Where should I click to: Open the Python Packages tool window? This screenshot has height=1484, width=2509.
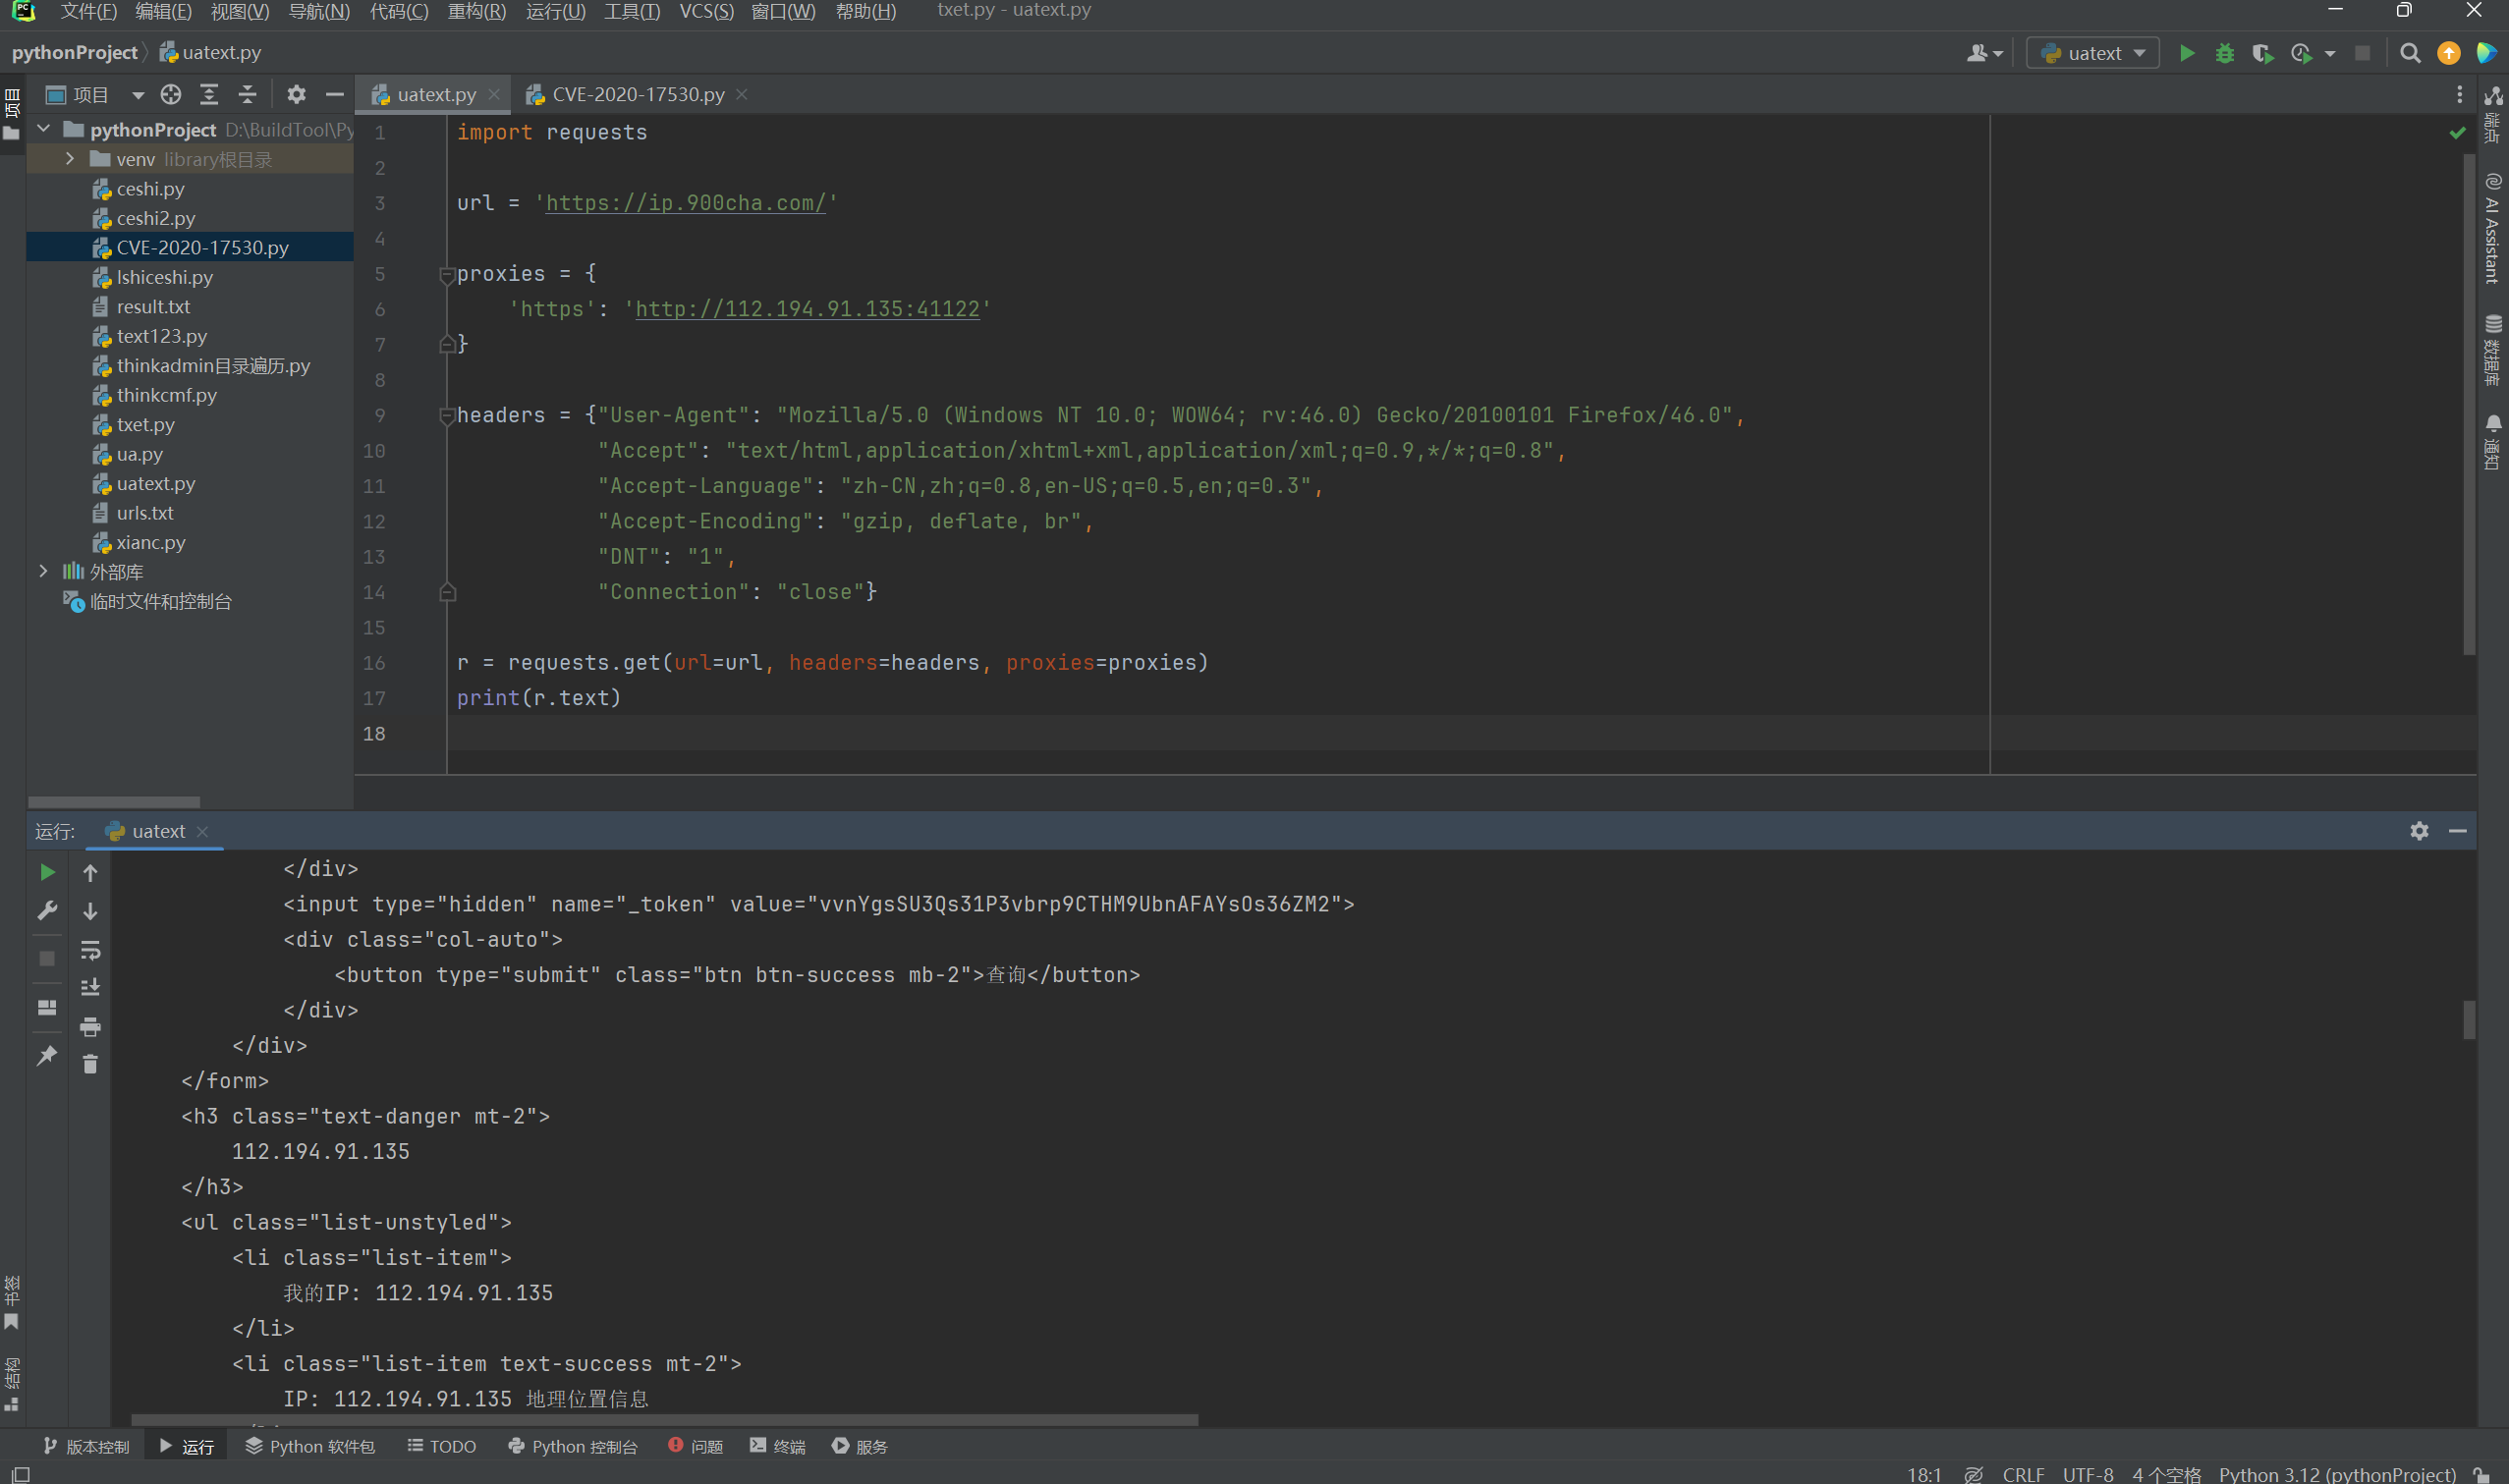pyautogui.click(x=310, y=1446)
